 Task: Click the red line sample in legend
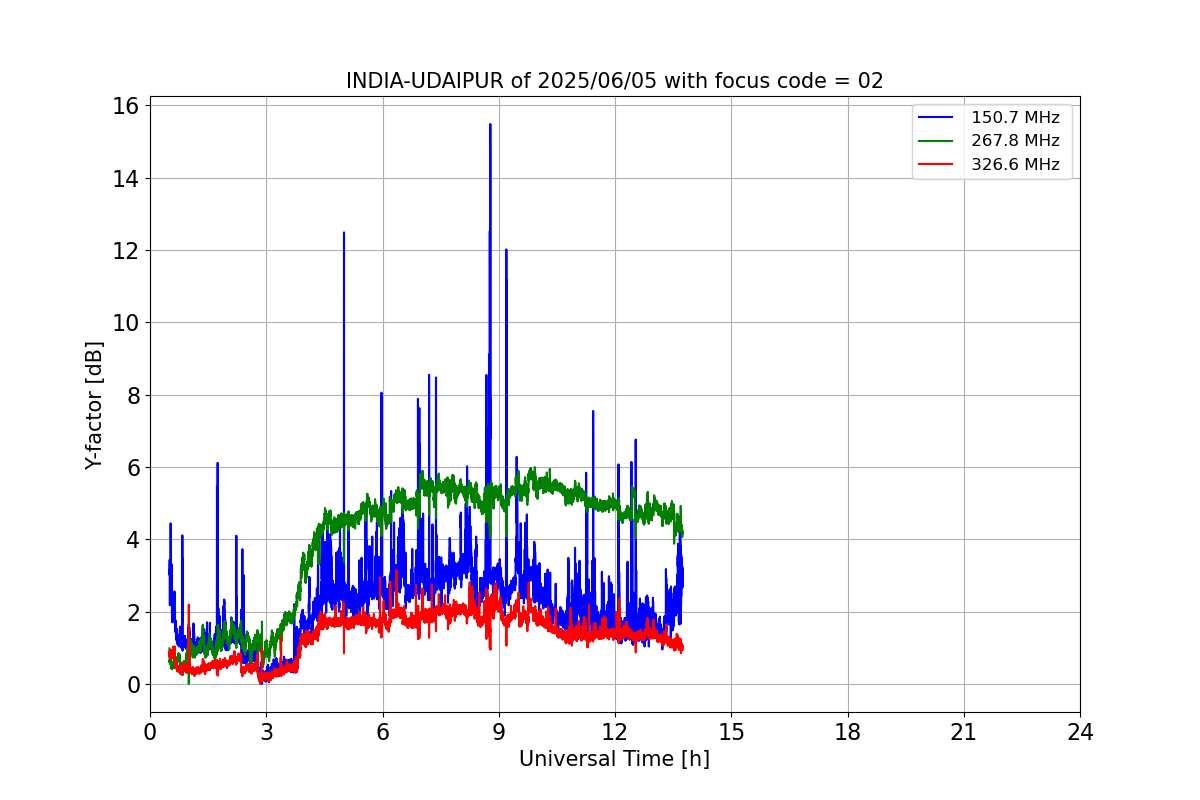click(936, 165)
